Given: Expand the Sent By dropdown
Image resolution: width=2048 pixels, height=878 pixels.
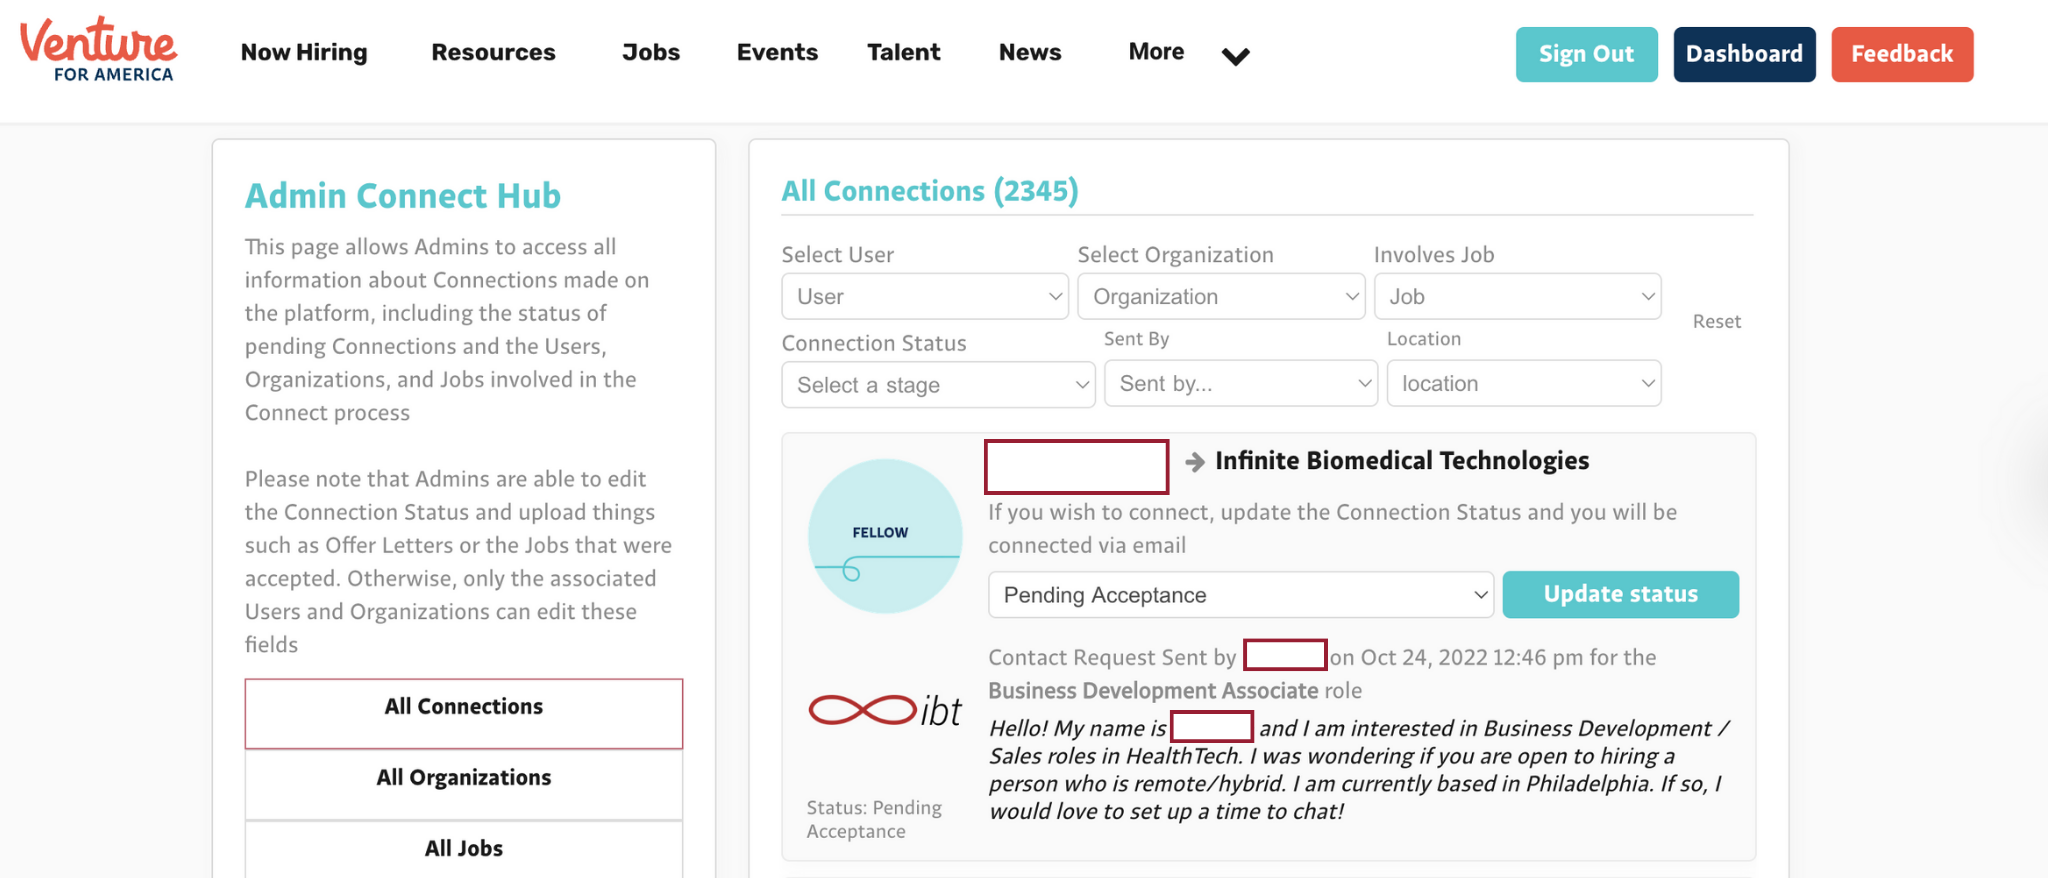Looking at the screenshot, I should (1241, 383).
